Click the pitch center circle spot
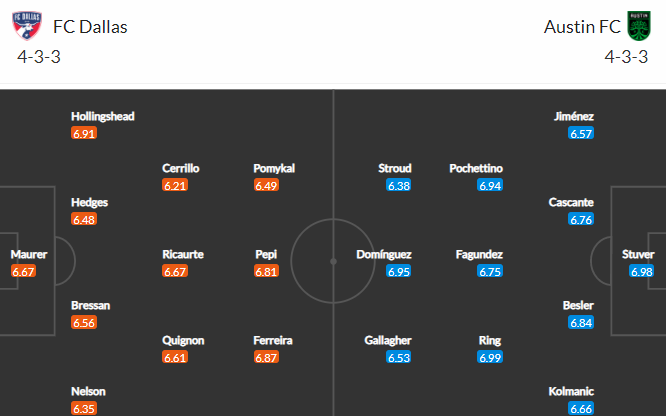Image resolution: width=666 pixels, height=416 pixels. (x=333, y=261)
